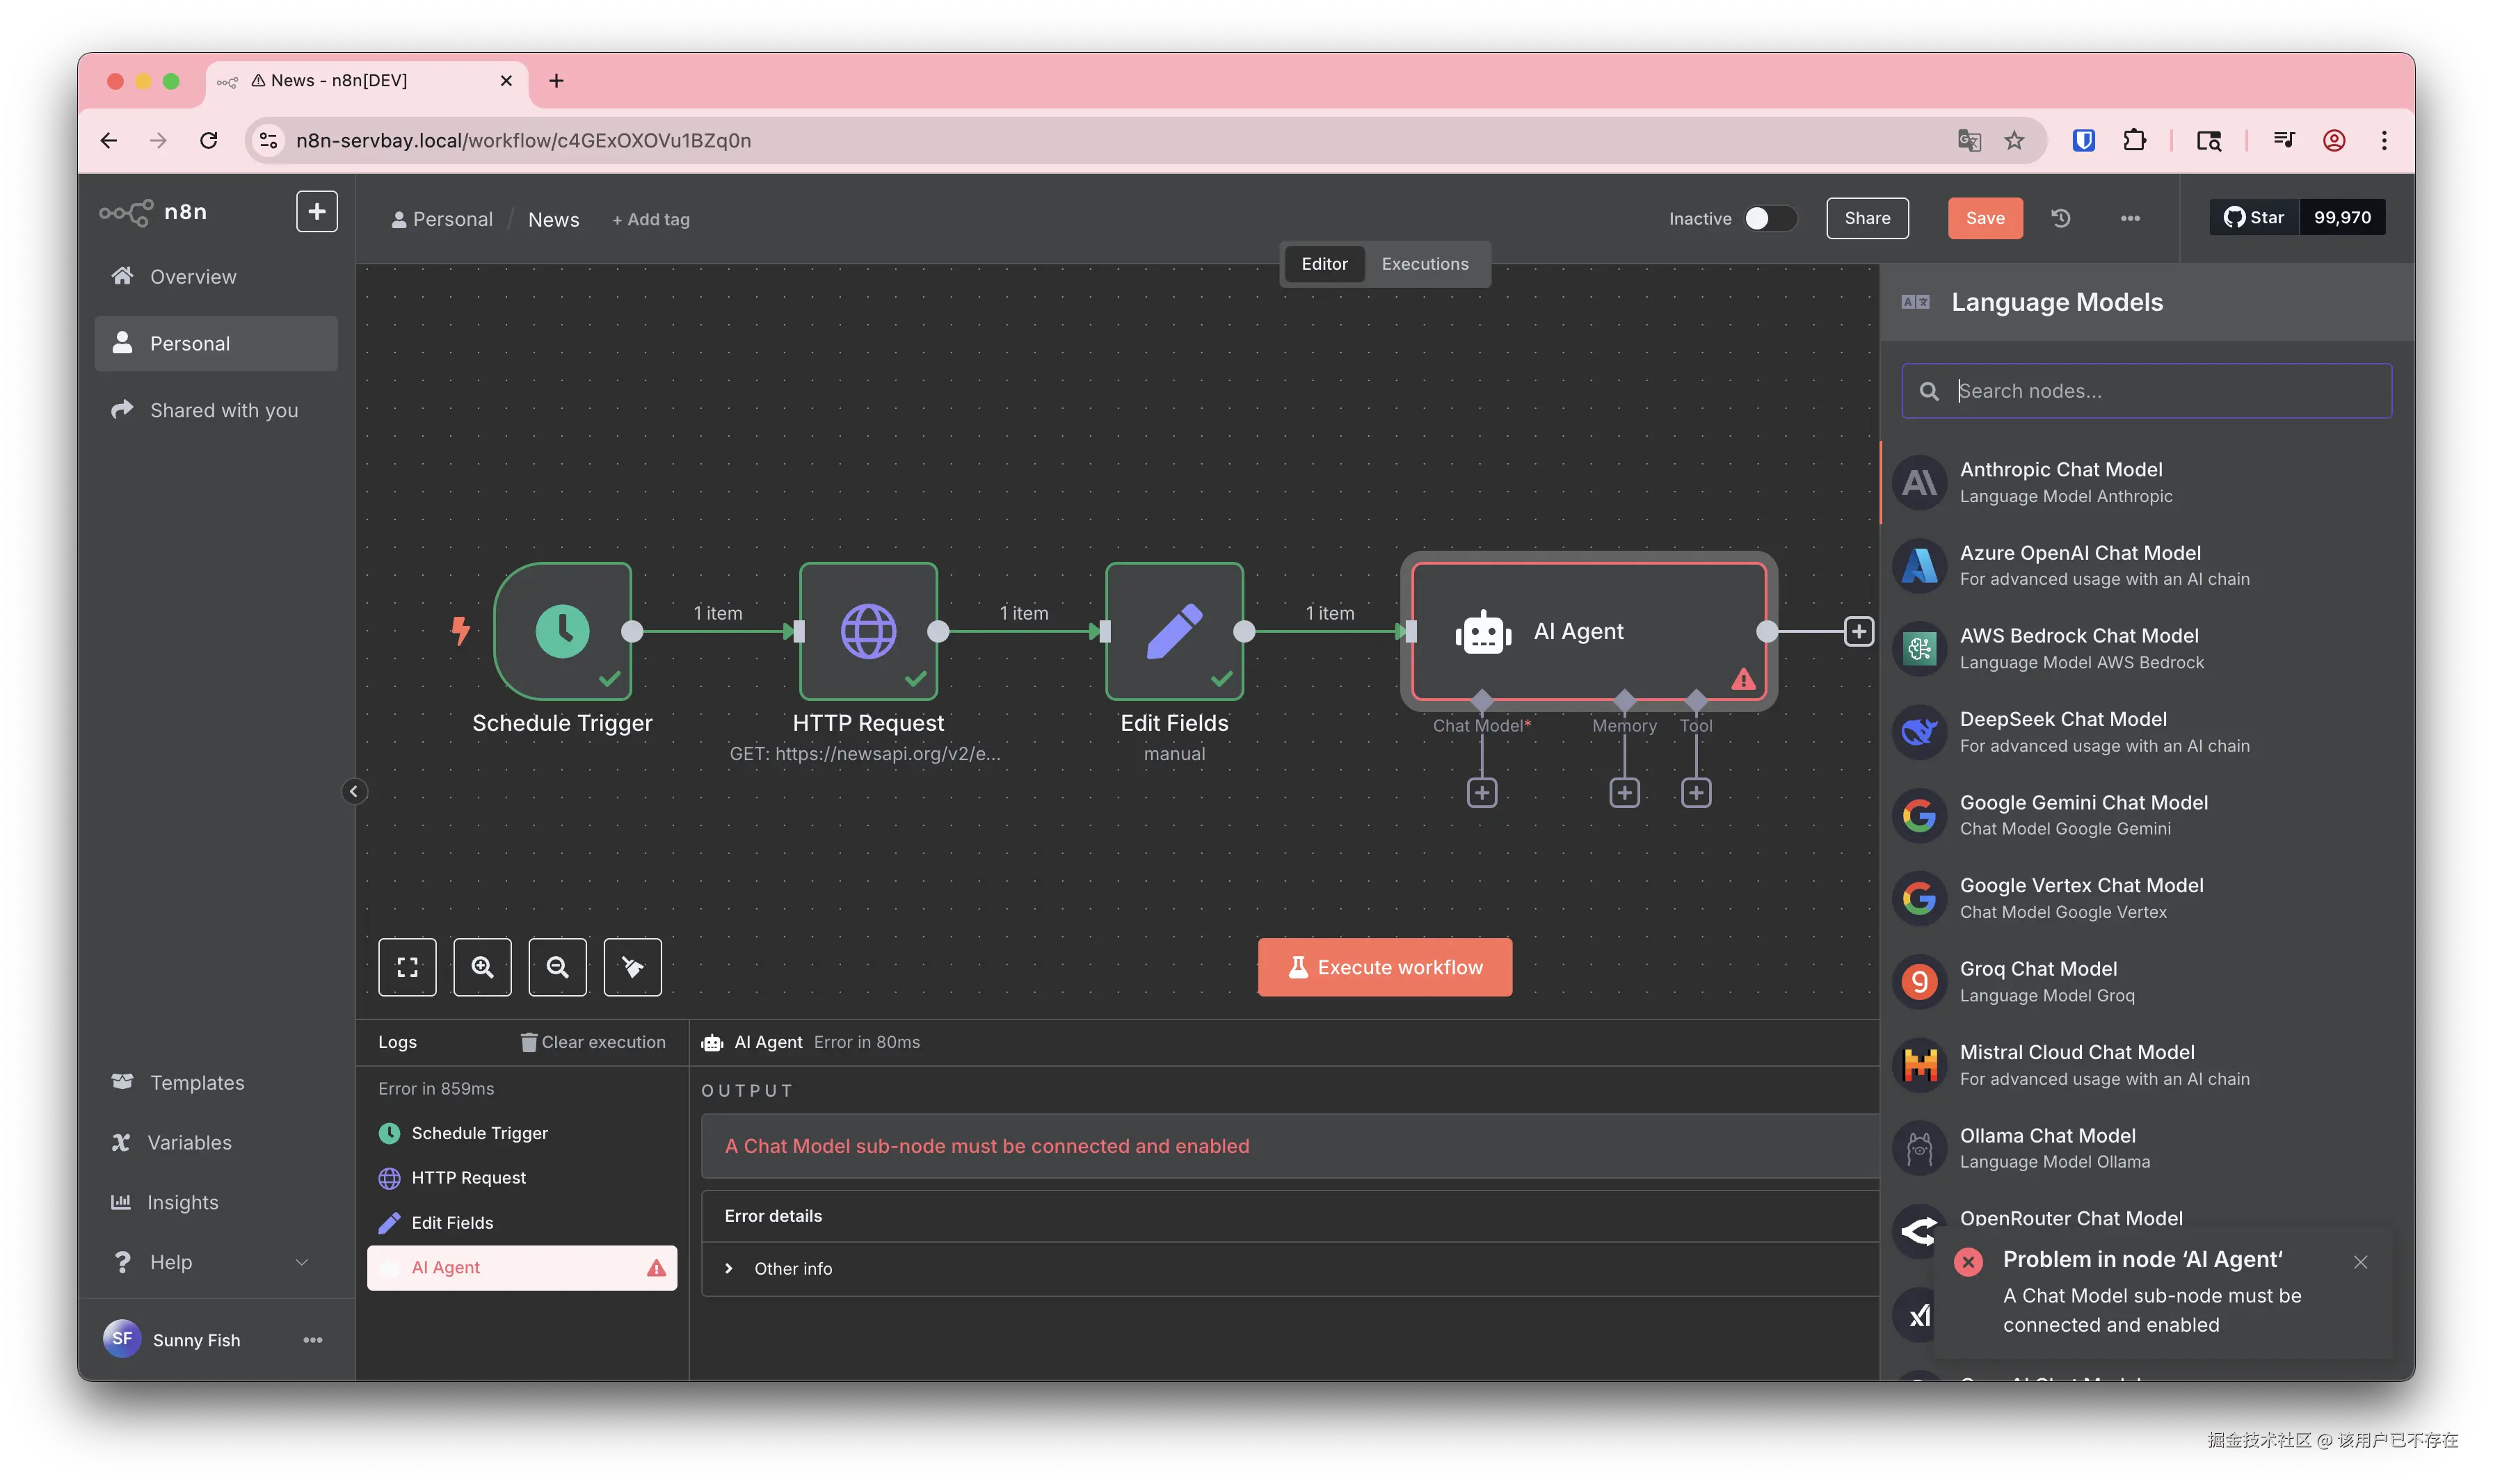
Task: Click the Save workflow button
Action: point(1984,218)
